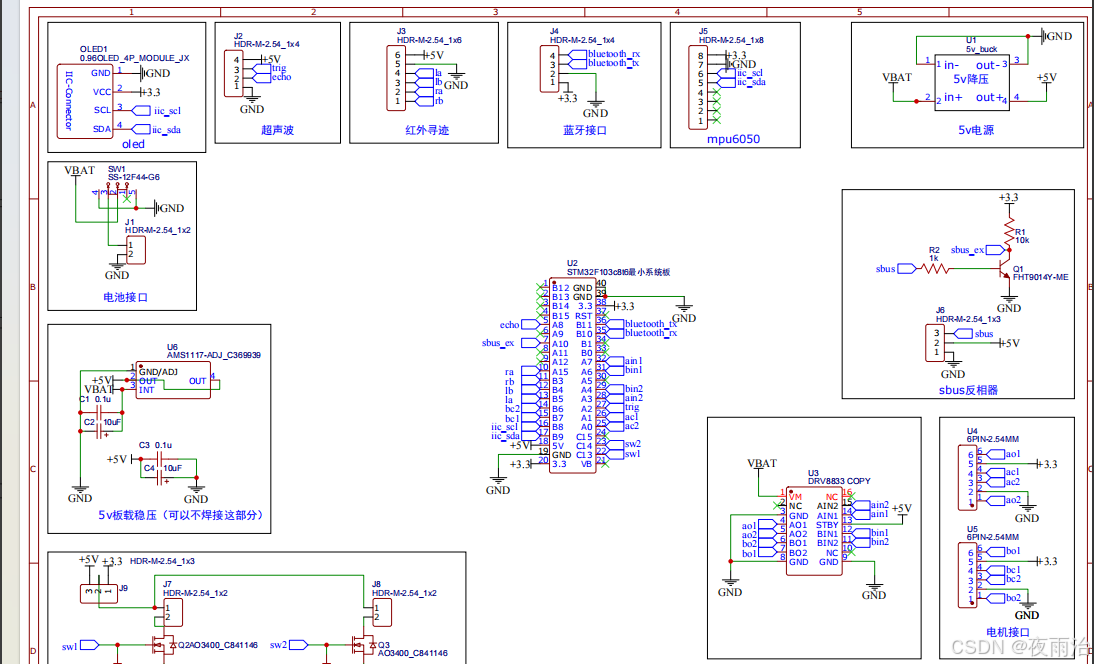
Task: Select the C2 10uF capacitor symbol
Action: 98,431
